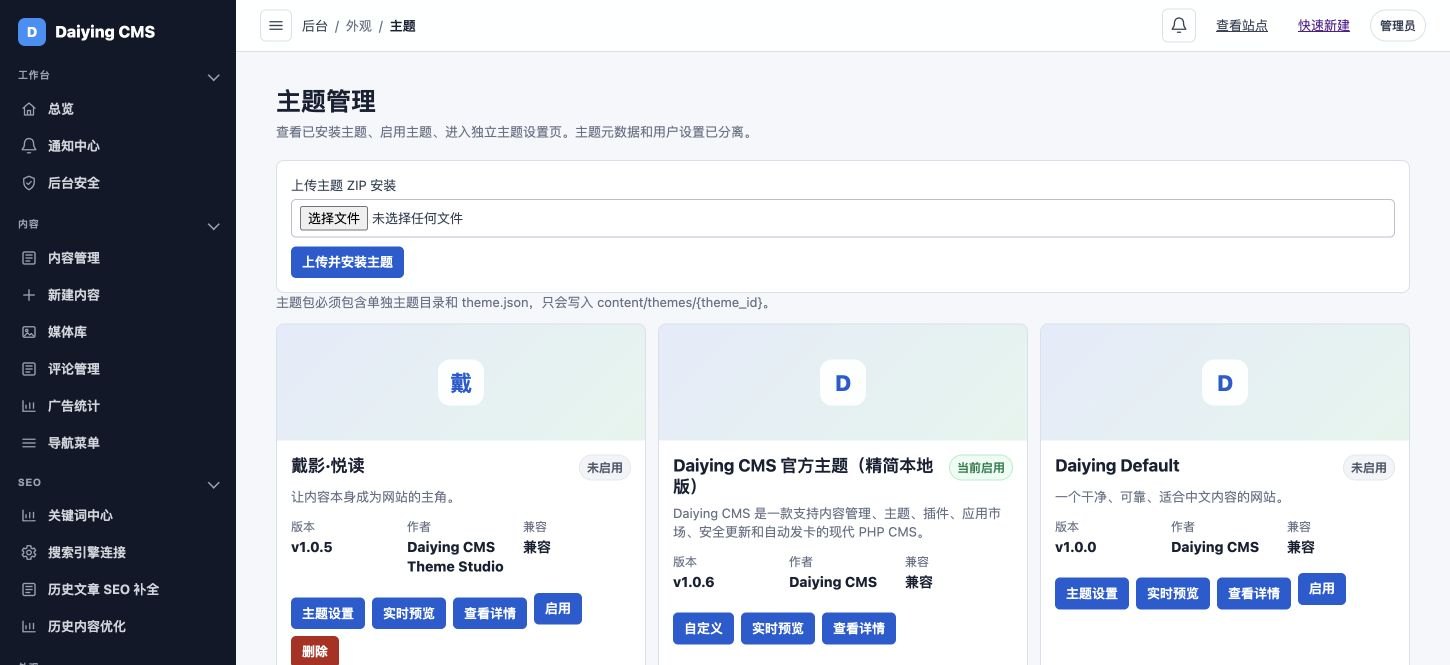
Task: Click the 后台 breadcrumb link
Action: point(315,26)
